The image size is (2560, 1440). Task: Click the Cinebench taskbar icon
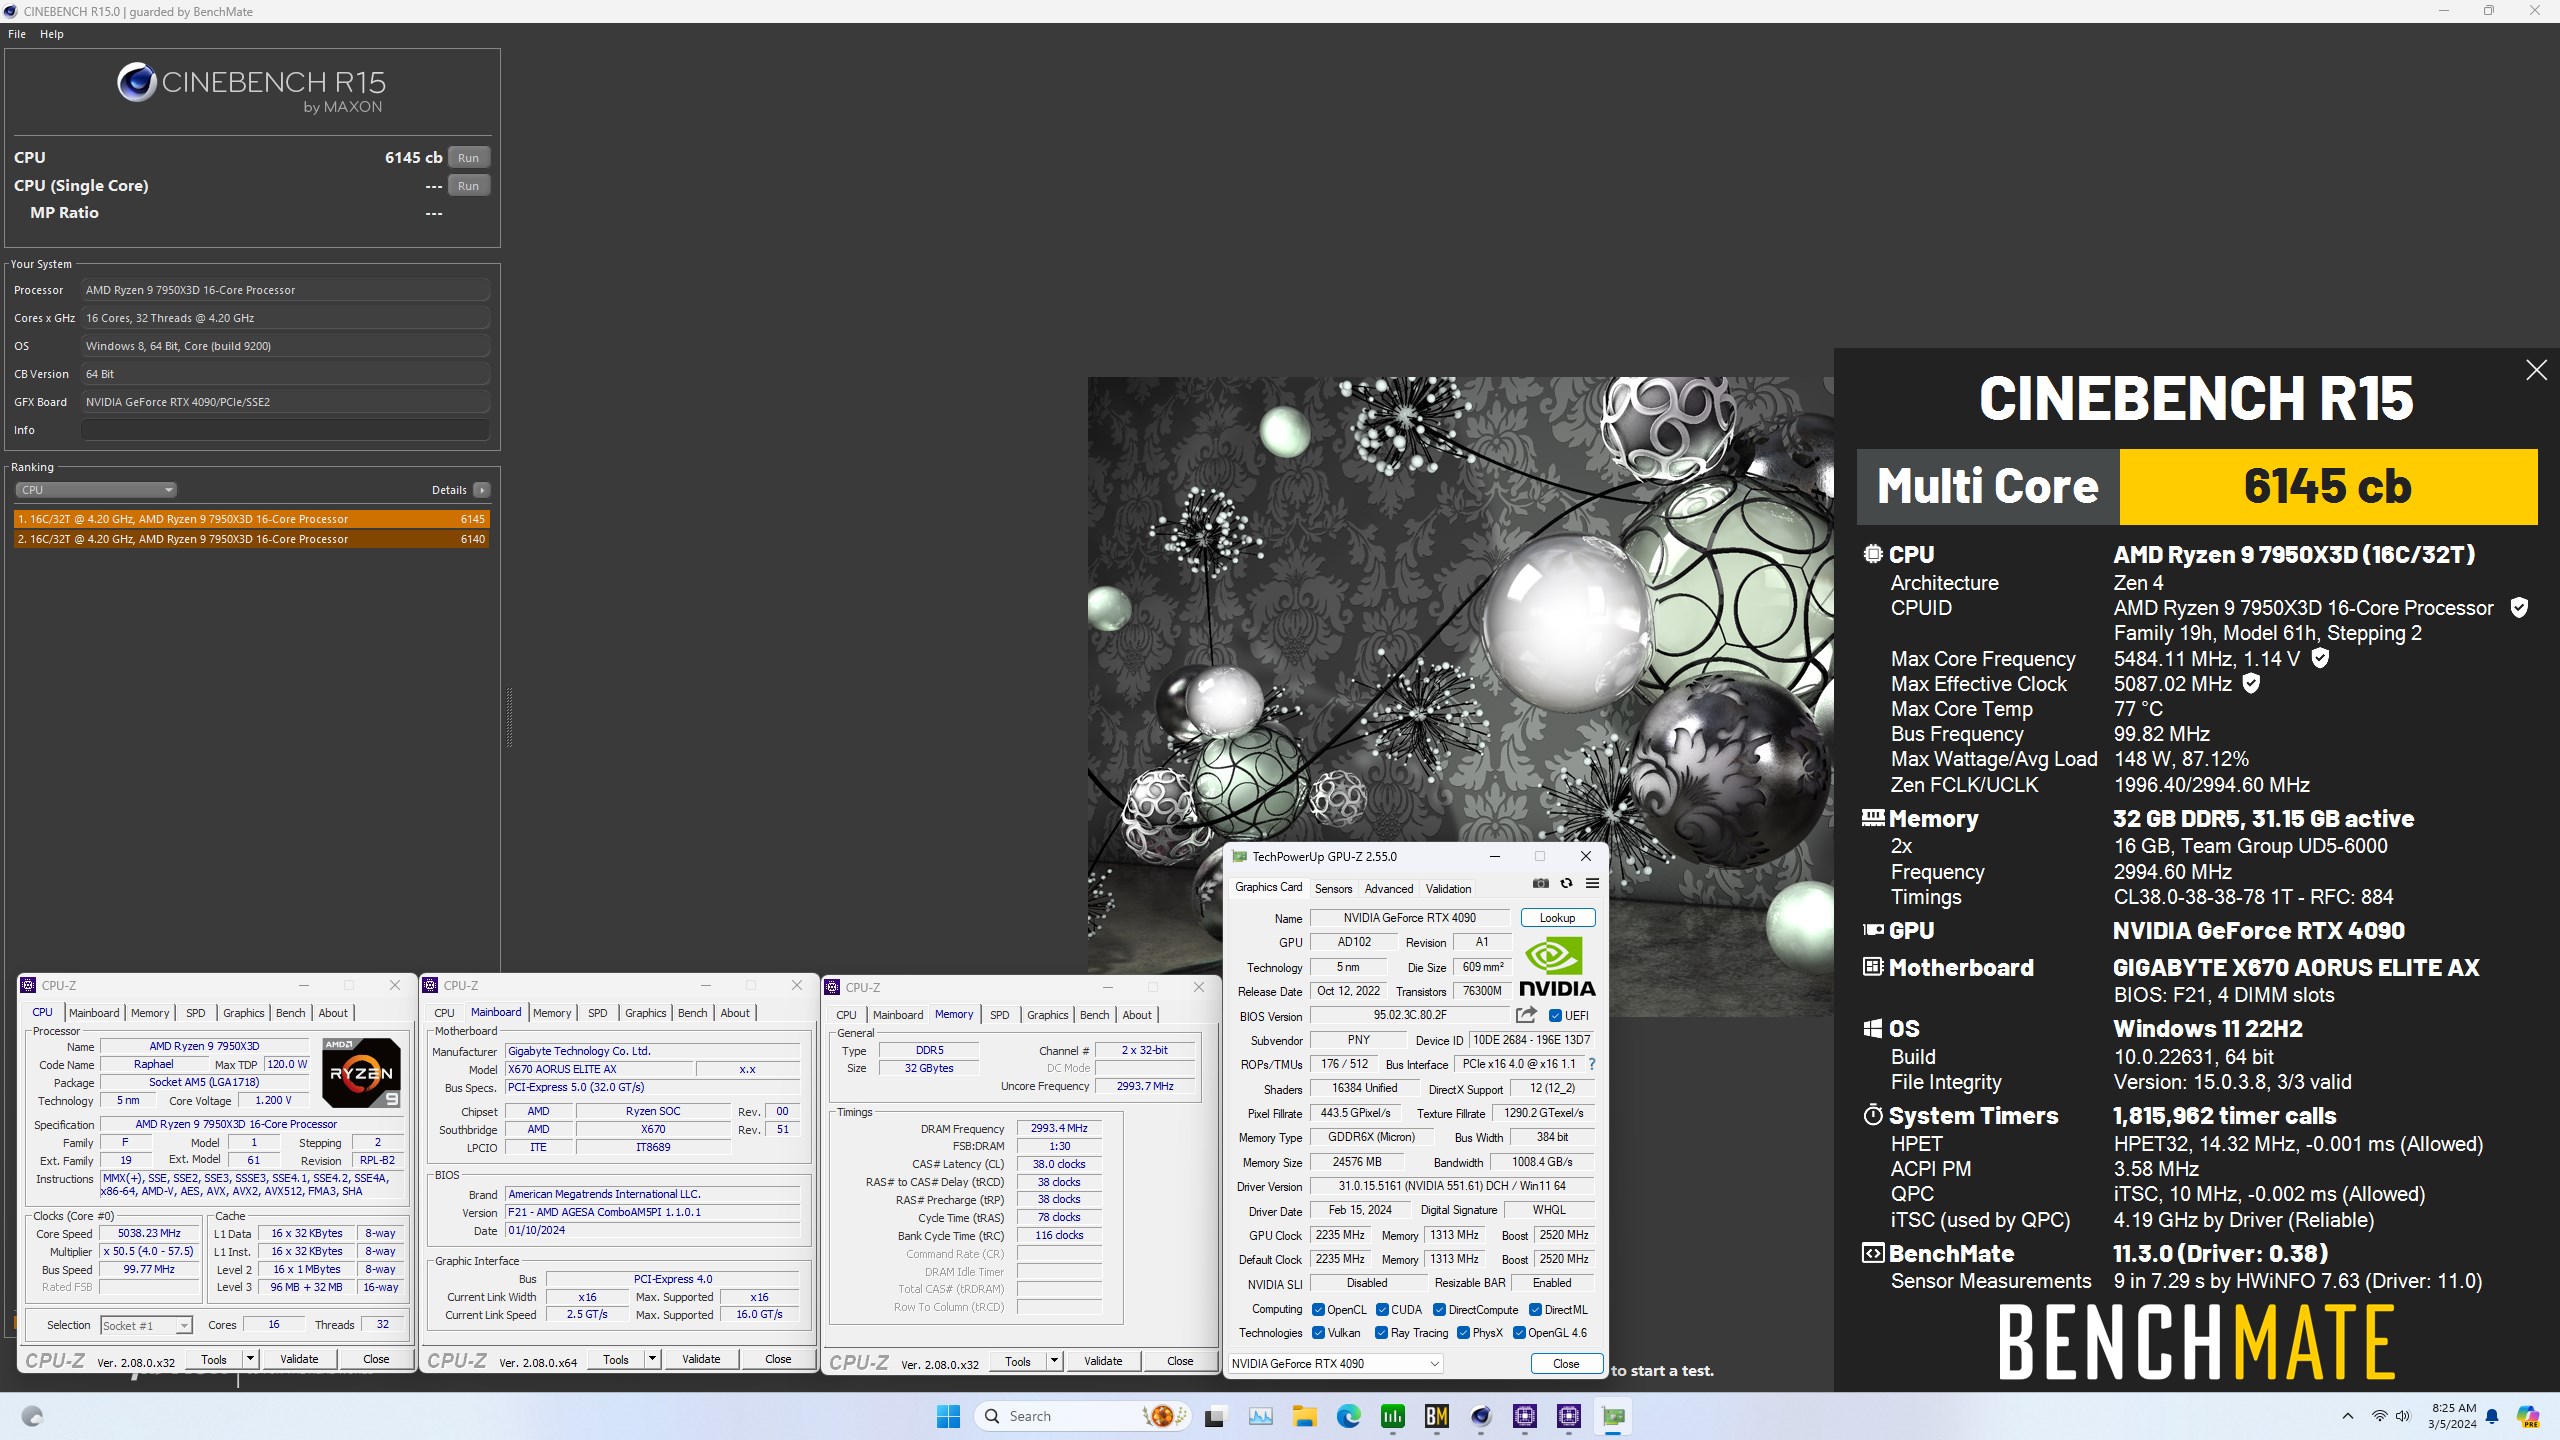(1480, 1416)
